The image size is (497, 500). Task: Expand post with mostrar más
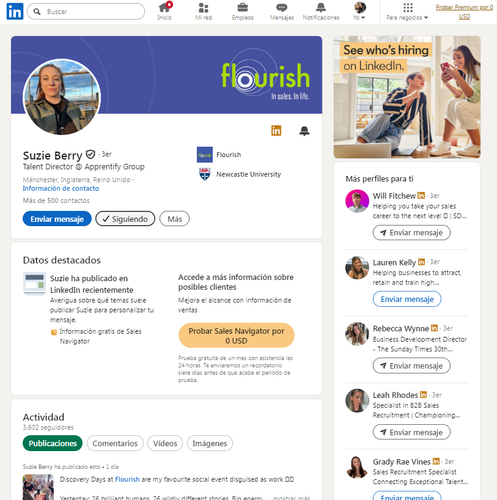tap(291, 497)
